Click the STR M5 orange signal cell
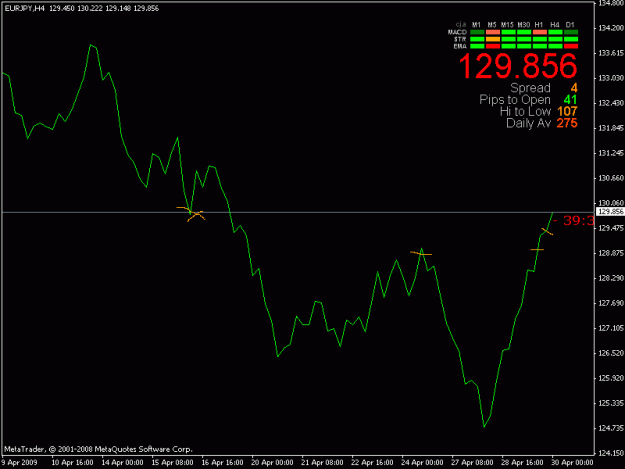 point(493,39)
